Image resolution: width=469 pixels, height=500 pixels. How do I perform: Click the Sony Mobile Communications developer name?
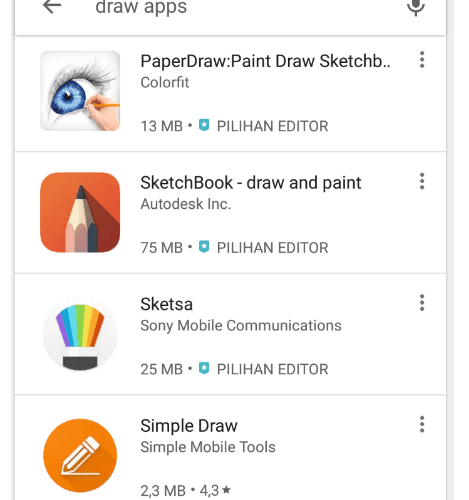241,326
